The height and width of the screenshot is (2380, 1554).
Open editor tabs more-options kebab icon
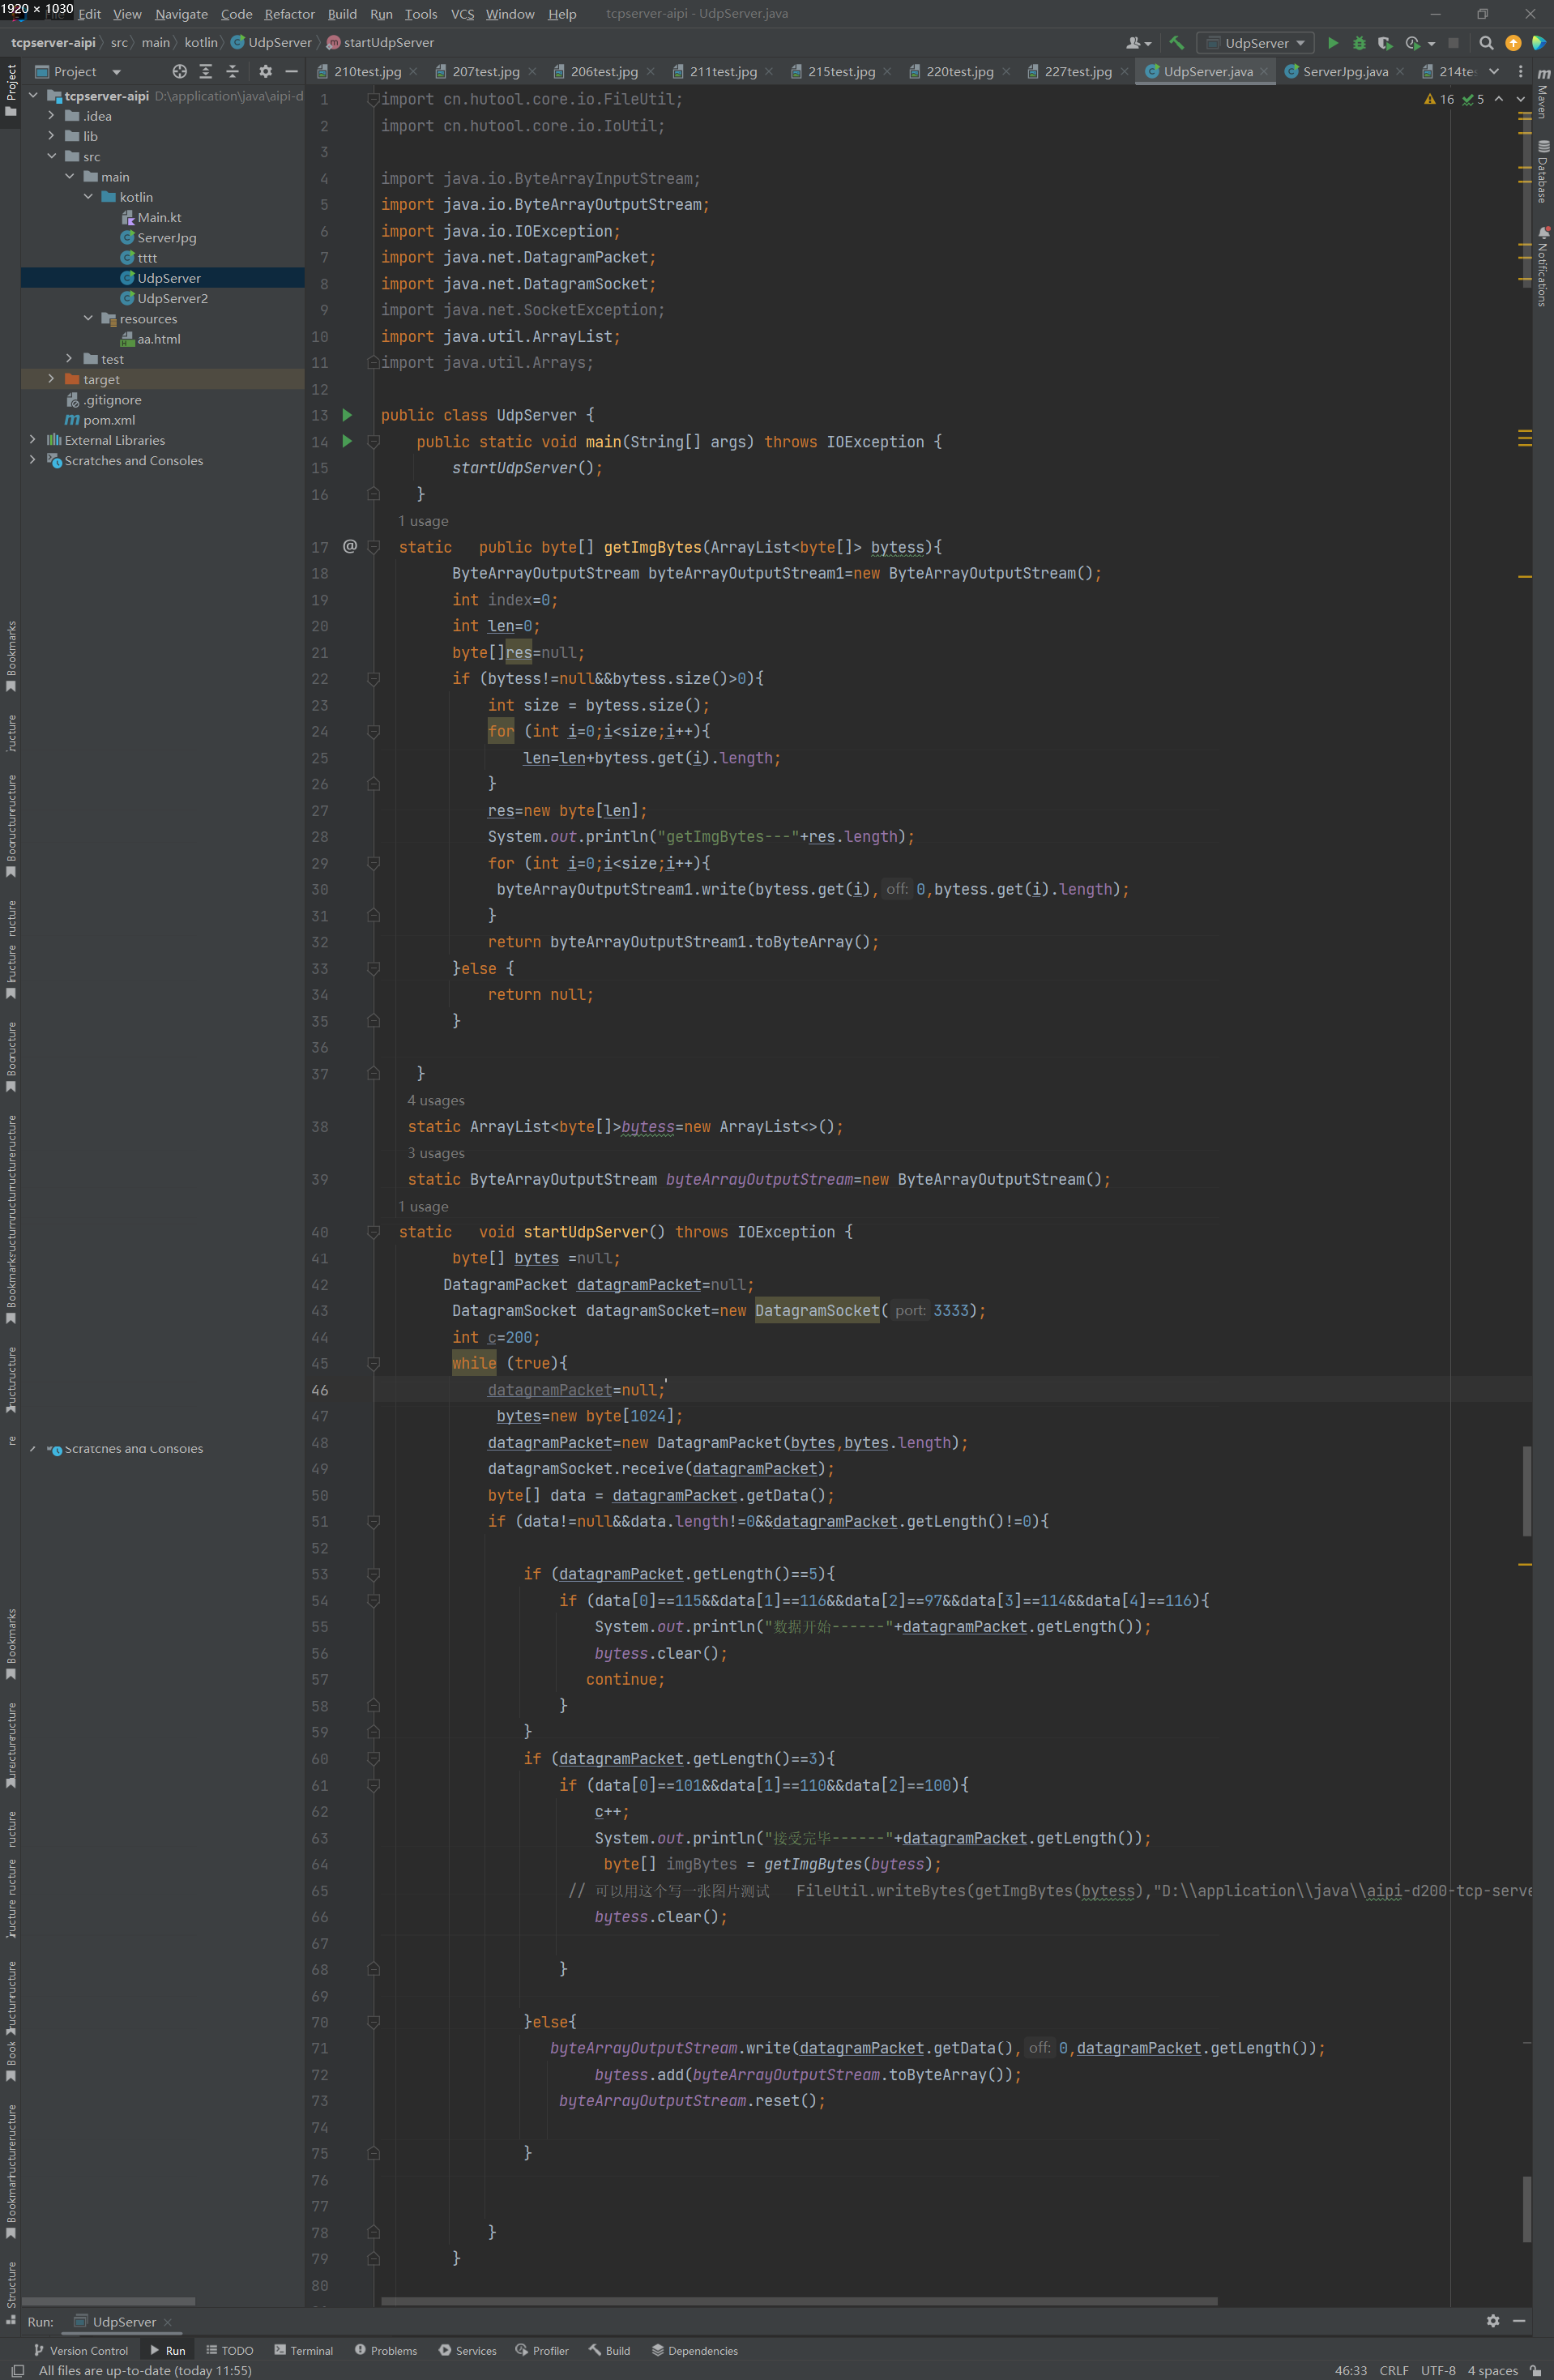click(1520, 71)
